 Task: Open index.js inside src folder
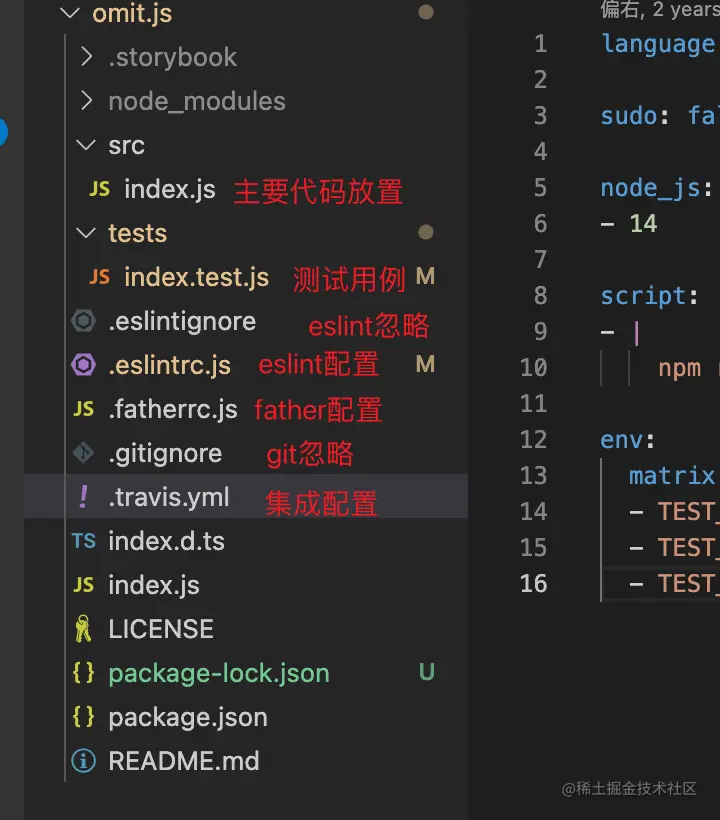click(170, 189)
